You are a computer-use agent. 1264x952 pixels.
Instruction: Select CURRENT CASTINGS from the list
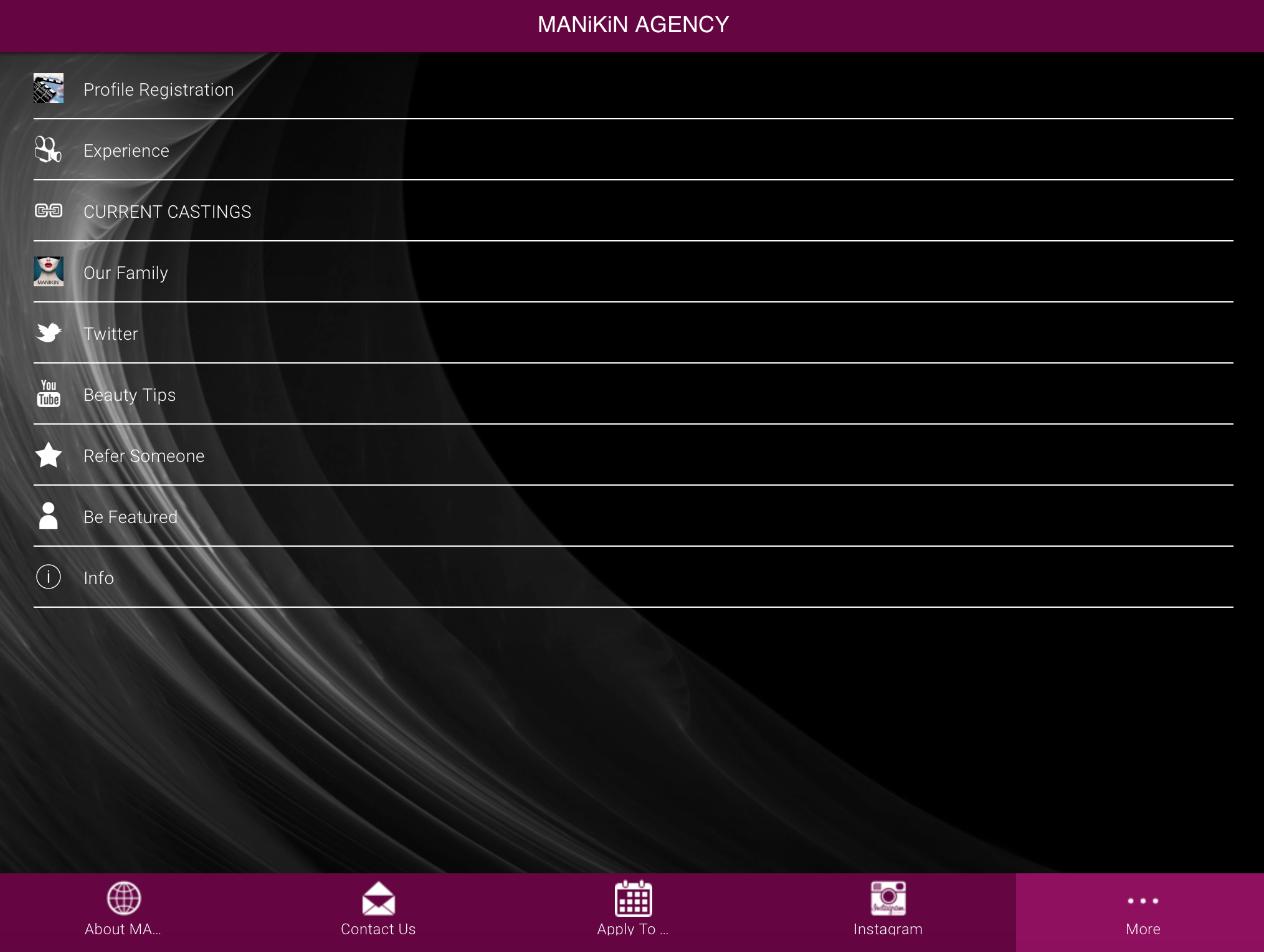click(167, 212)
